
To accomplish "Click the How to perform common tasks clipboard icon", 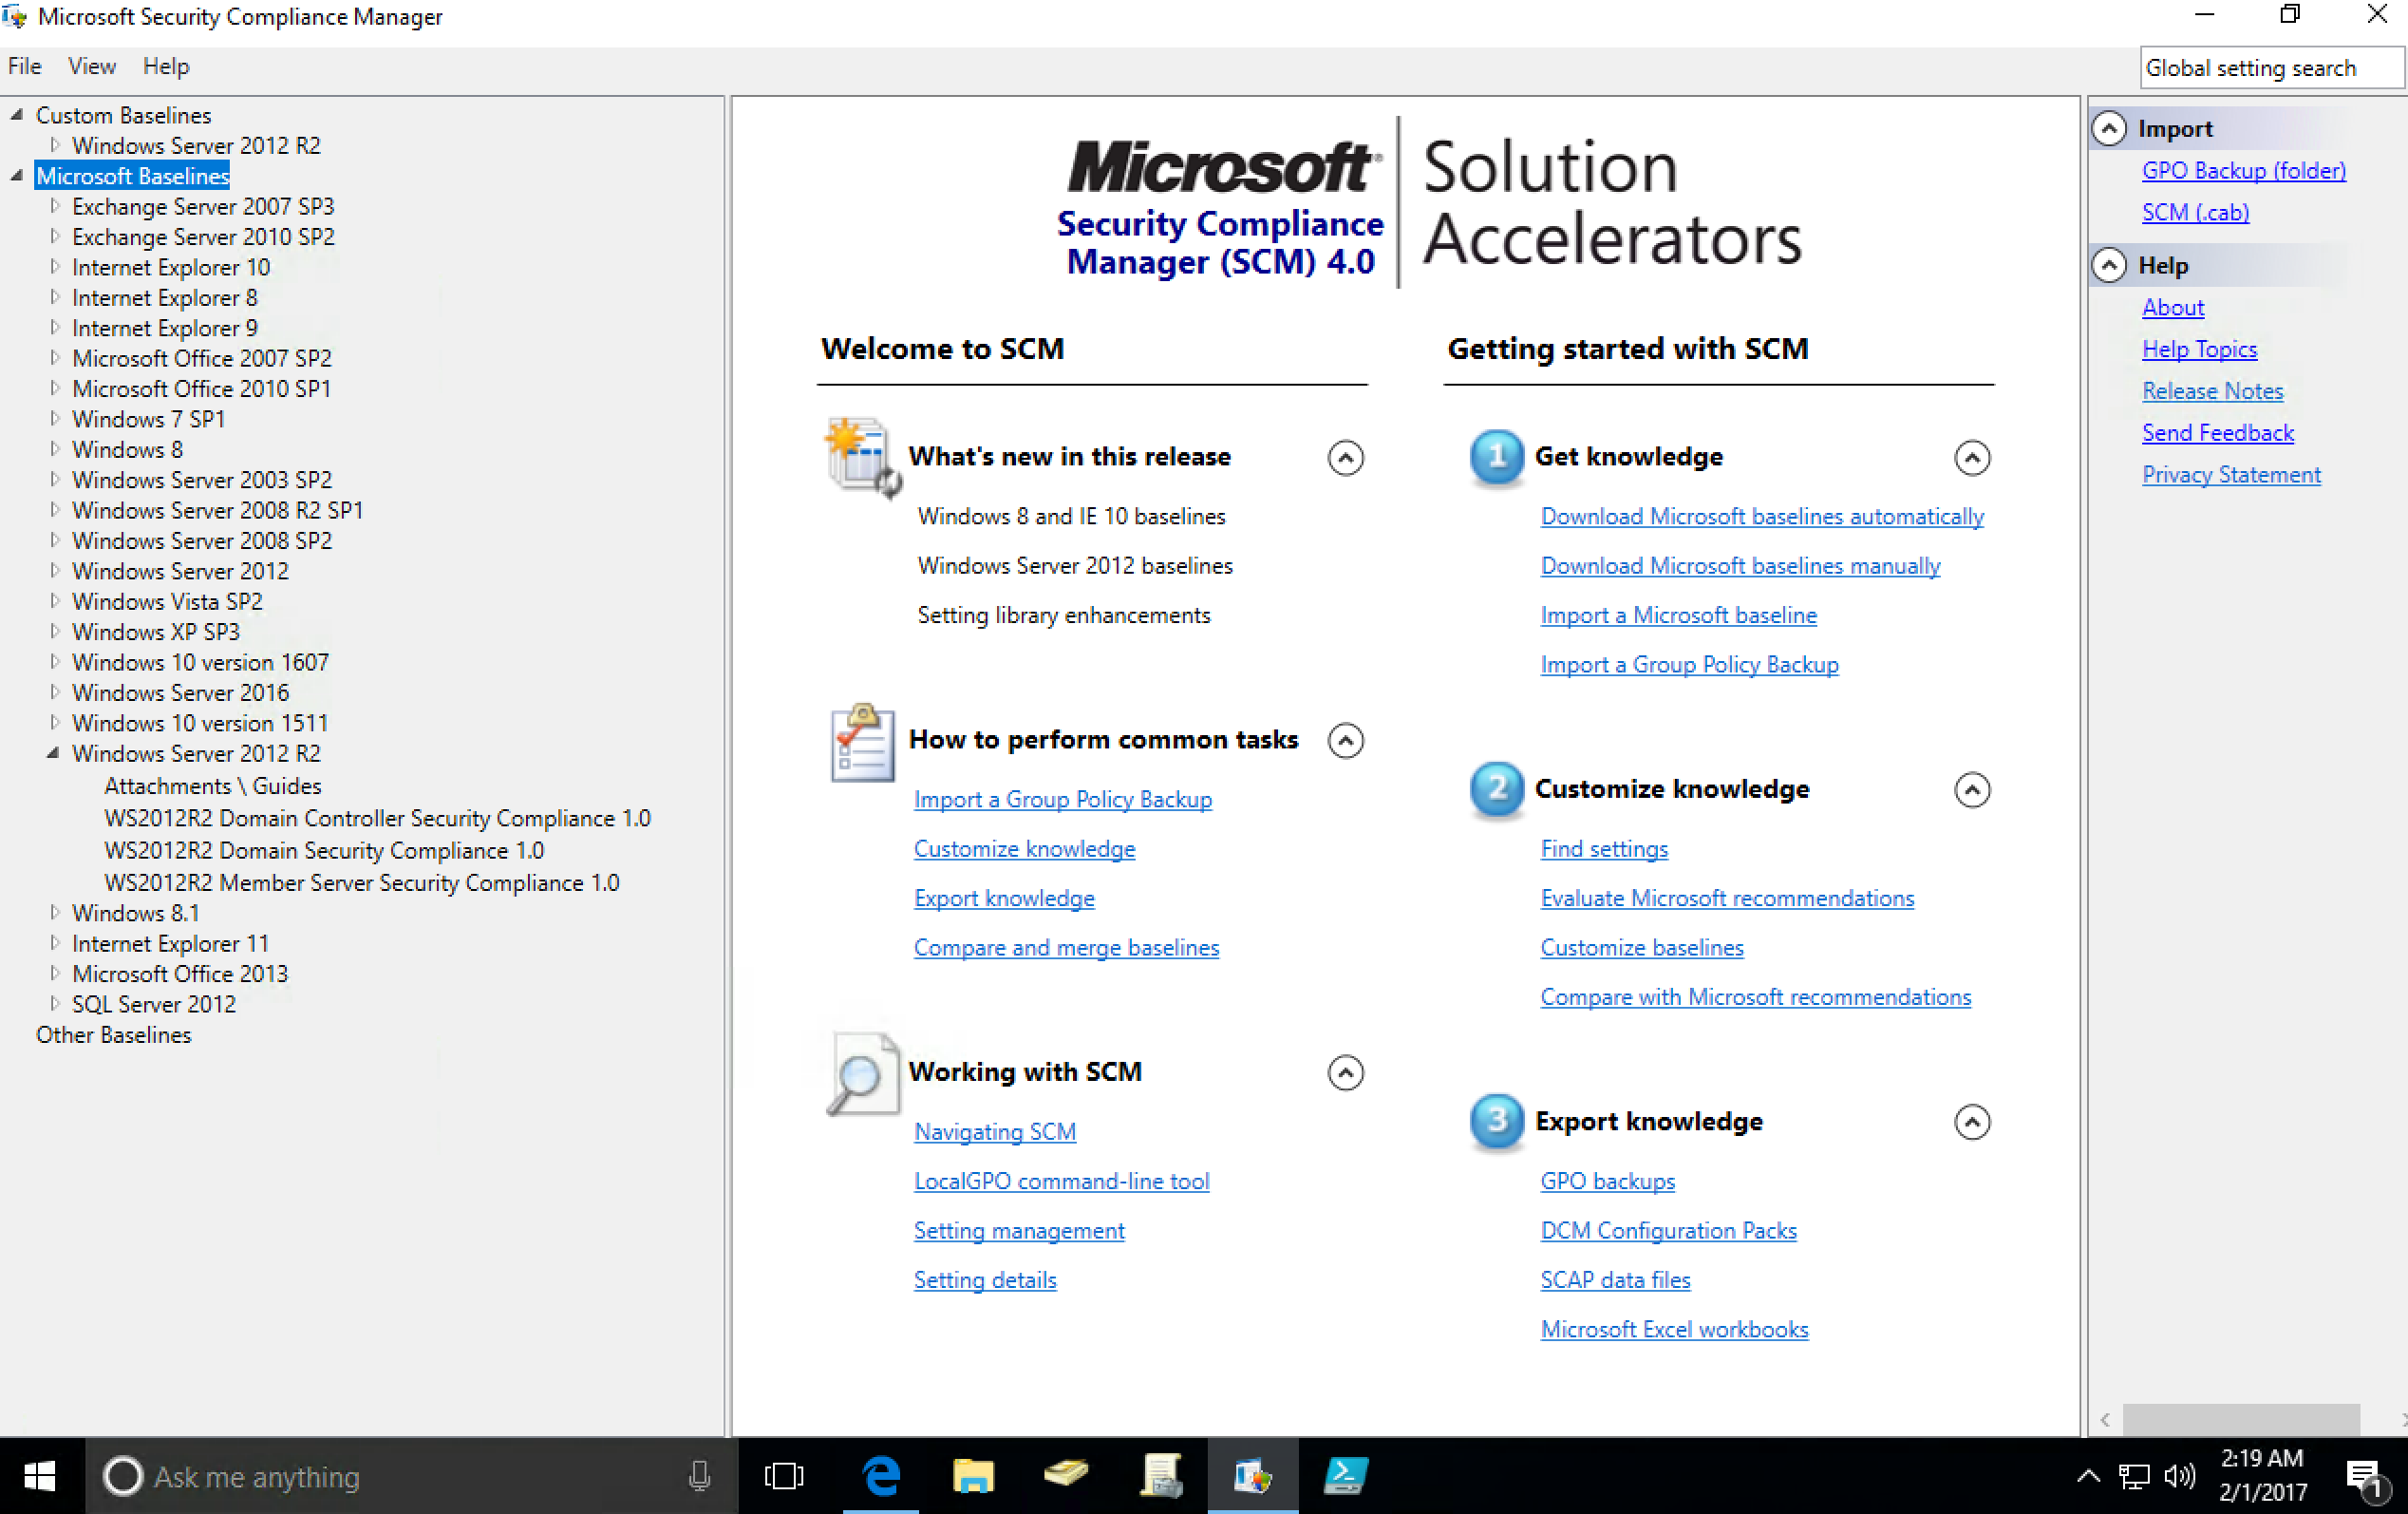I will click(x=862, y=742).
